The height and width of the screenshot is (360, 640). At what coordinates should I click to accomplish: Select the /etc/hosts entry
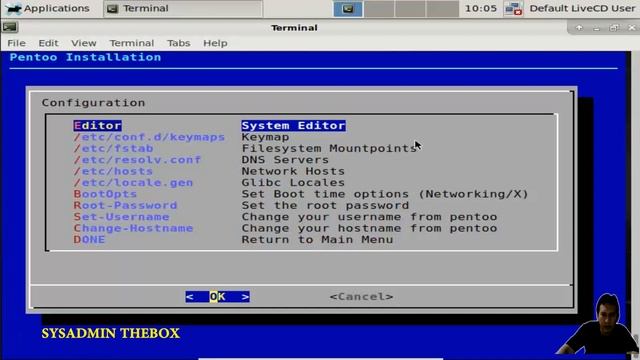pos(113,171)
